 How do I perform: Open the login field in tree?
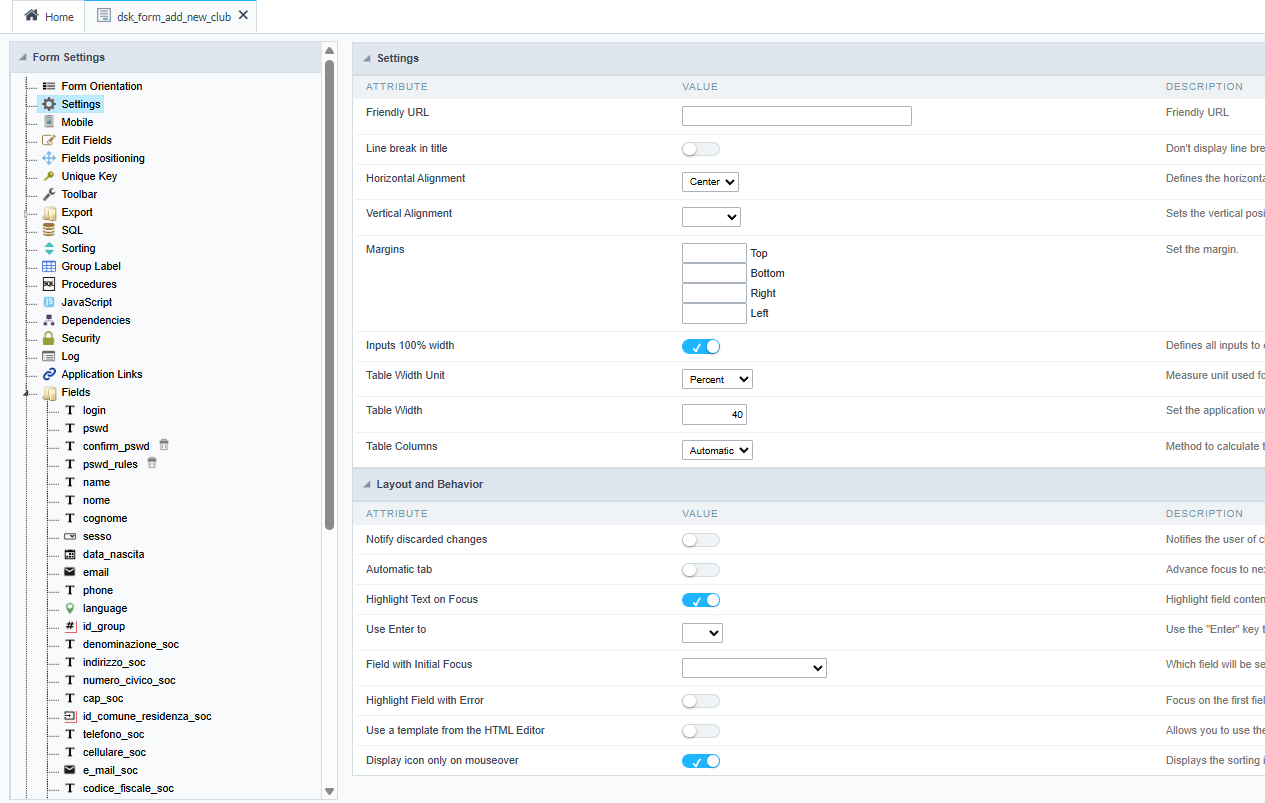click(x=94, y=410)
